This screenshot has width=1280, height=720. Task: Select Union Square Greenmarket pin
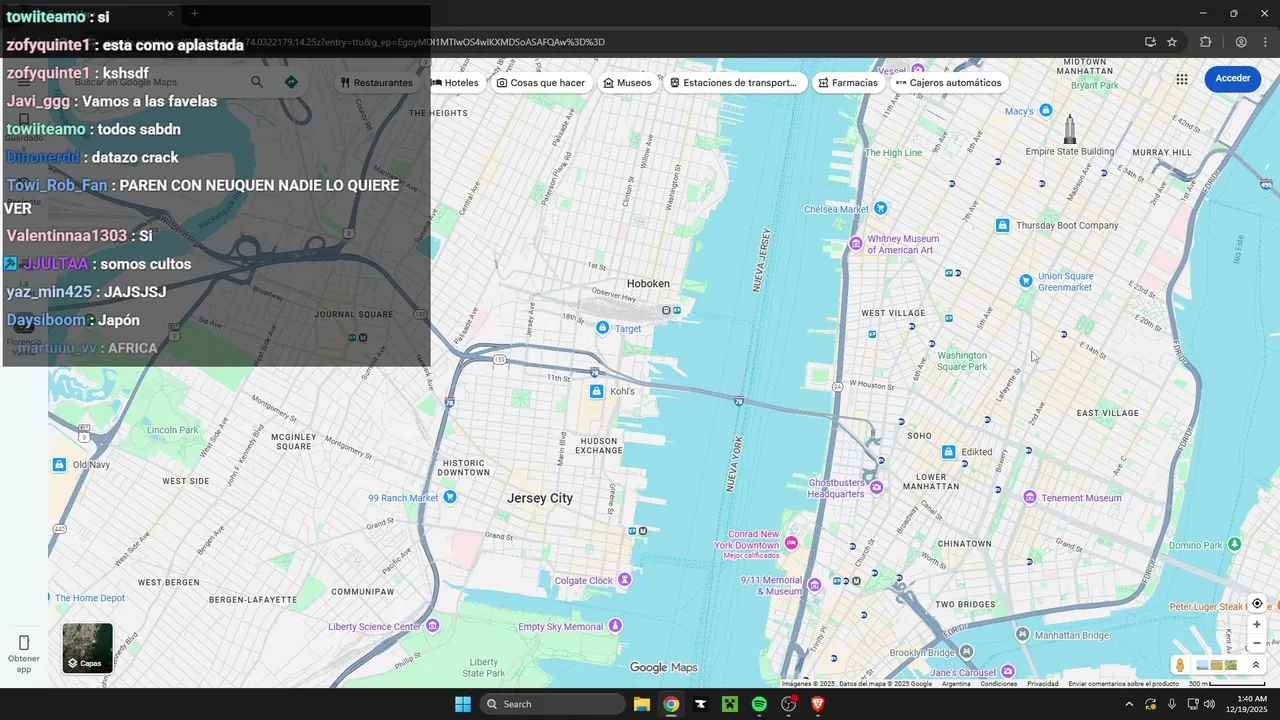(x=1025, y=281)
